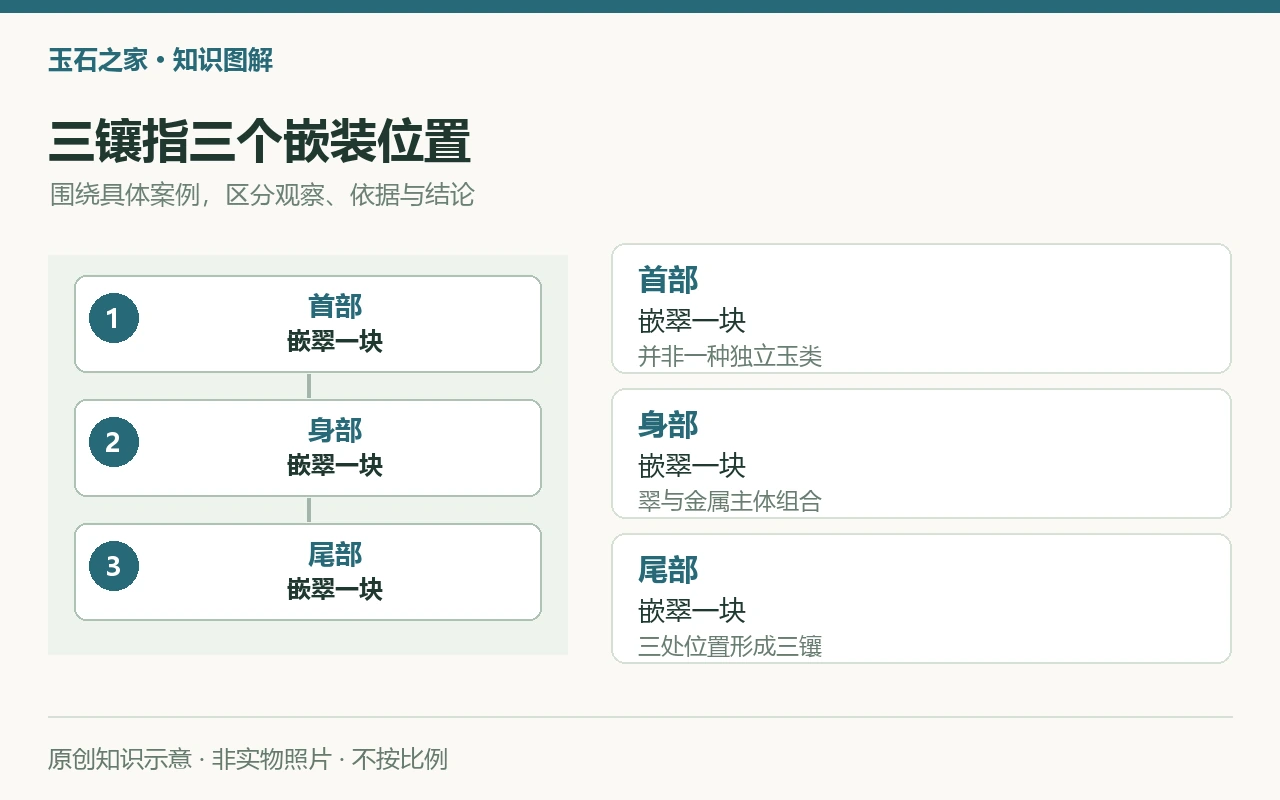Click 尾部 heading in the right-side card
The height and width of the screenshot is (800, 1280).
tap(668, 570)
